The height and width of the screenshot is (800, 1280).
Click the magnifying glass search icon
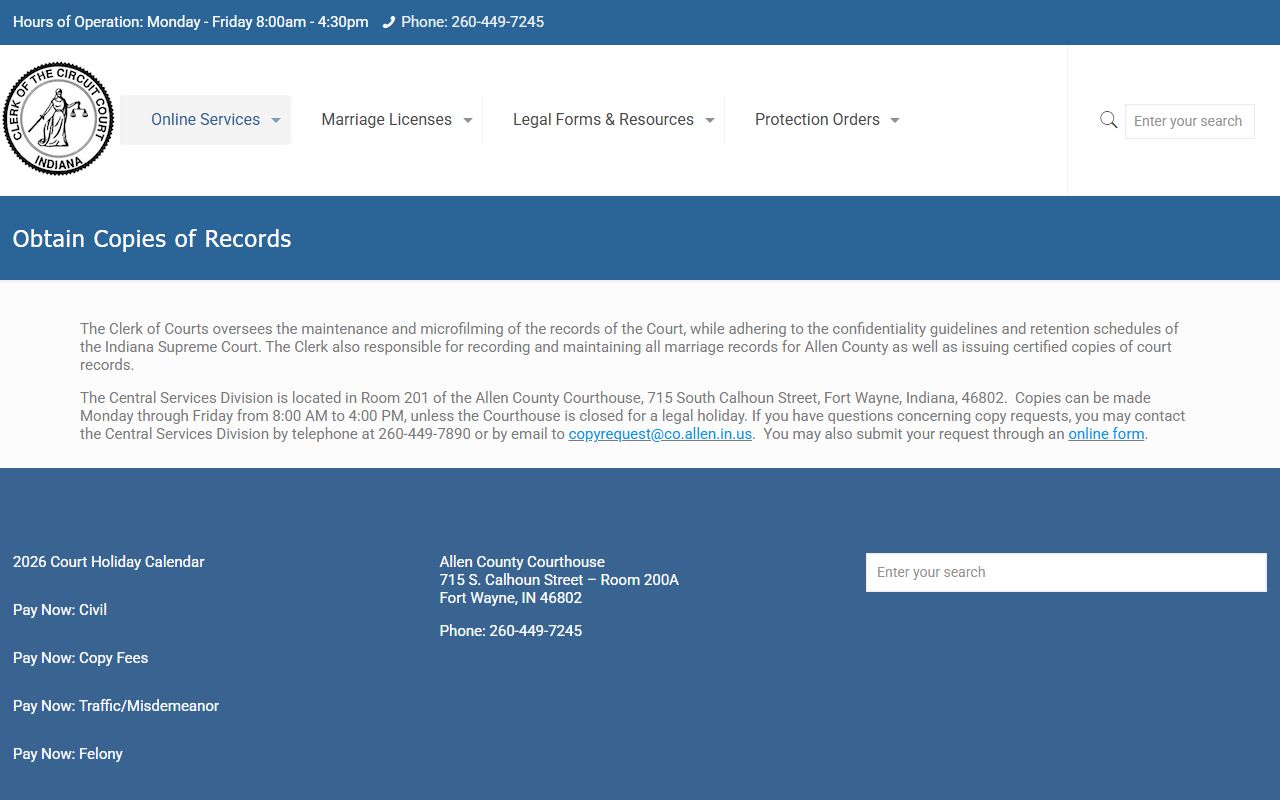(x=1108, y=120)
